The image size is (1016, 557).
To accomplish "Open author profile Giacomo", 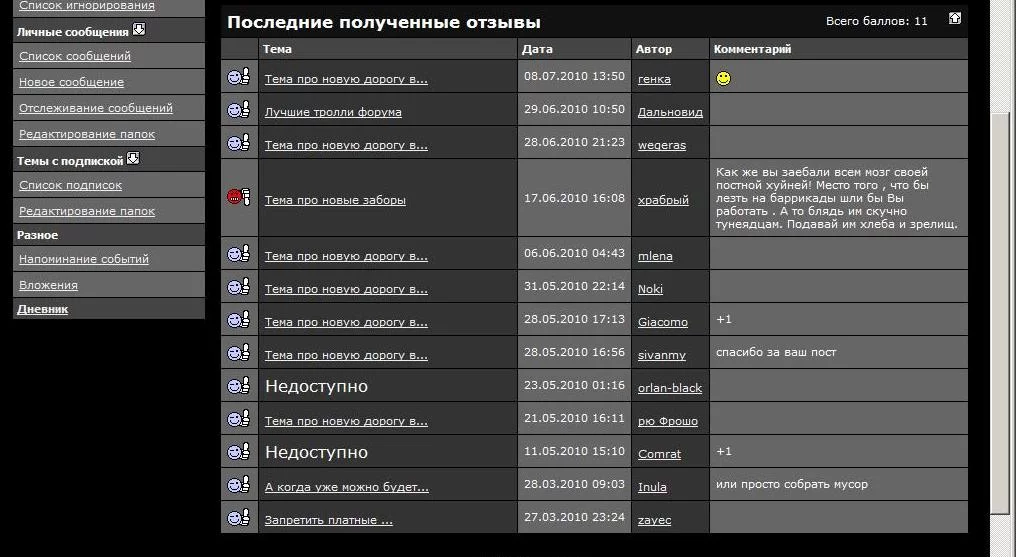I will pos(662,322).
